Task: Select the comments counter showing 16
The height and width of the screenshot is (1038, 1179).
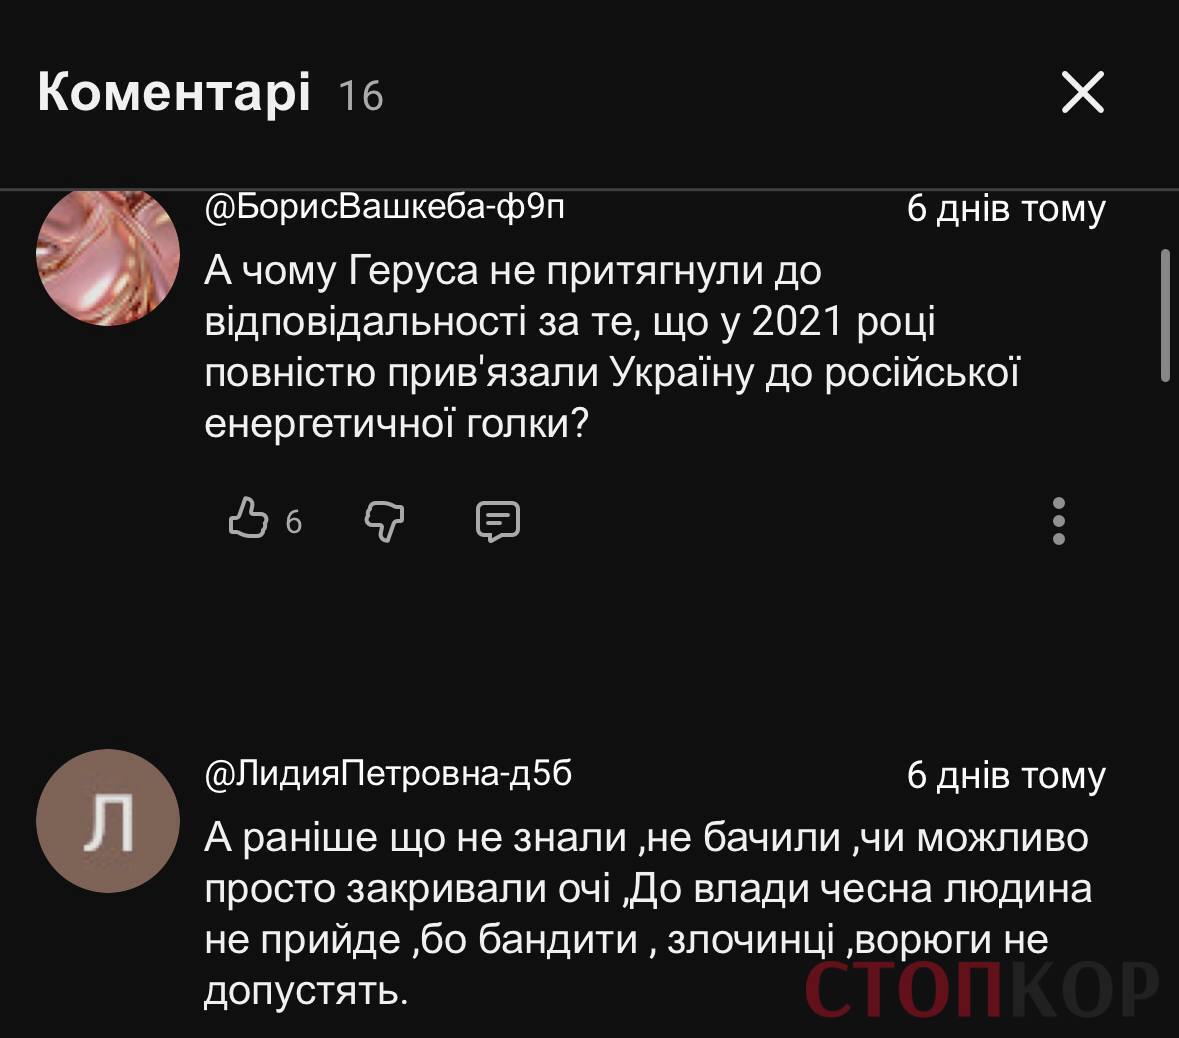Action: point(359,98)
